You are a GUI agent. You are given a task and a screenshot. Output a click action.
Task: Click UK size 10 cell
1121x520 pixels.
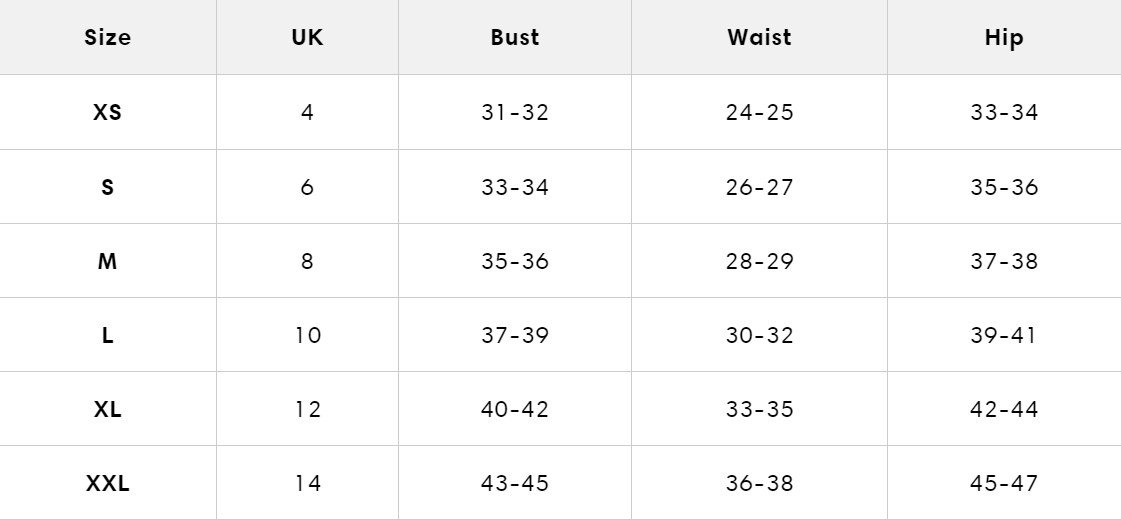[x=307, y=335]
